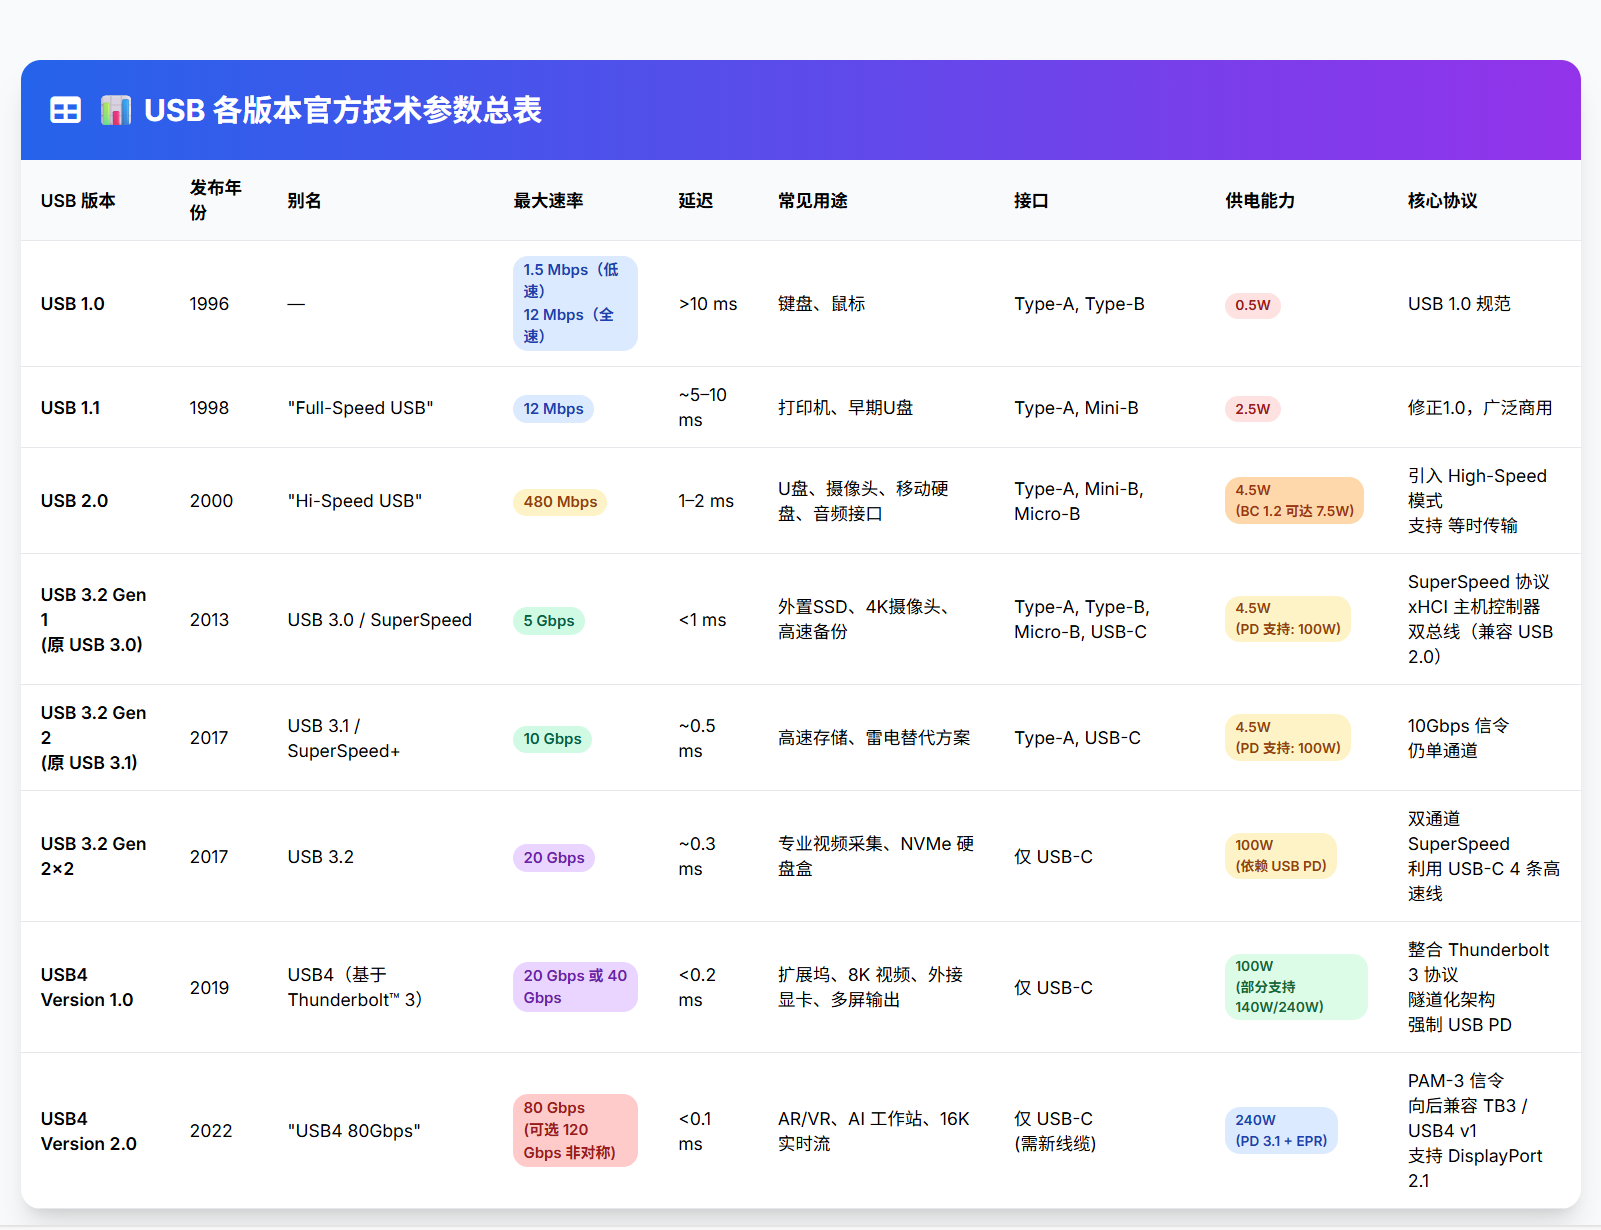
Task: Click the '240W (PD 3.1 + EPR)' badge
Action: click(1281, 1130)
